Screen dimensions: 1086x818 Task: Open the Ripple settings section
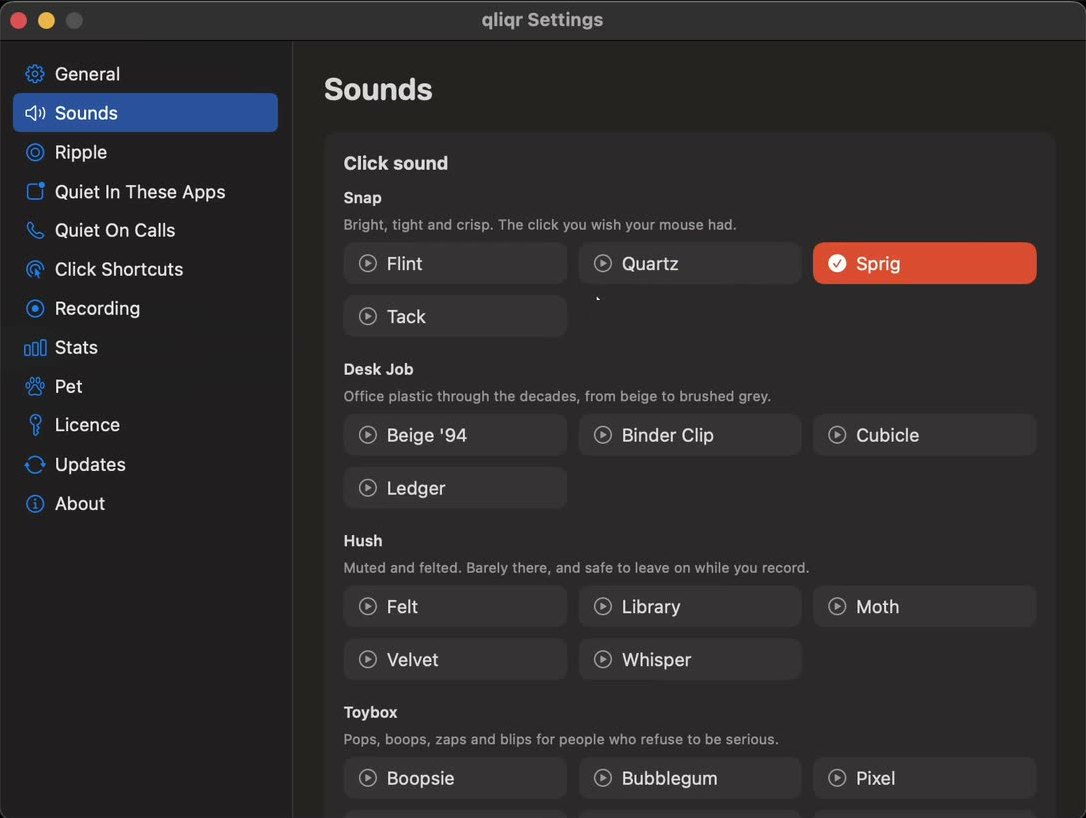[x=145, y=152]
